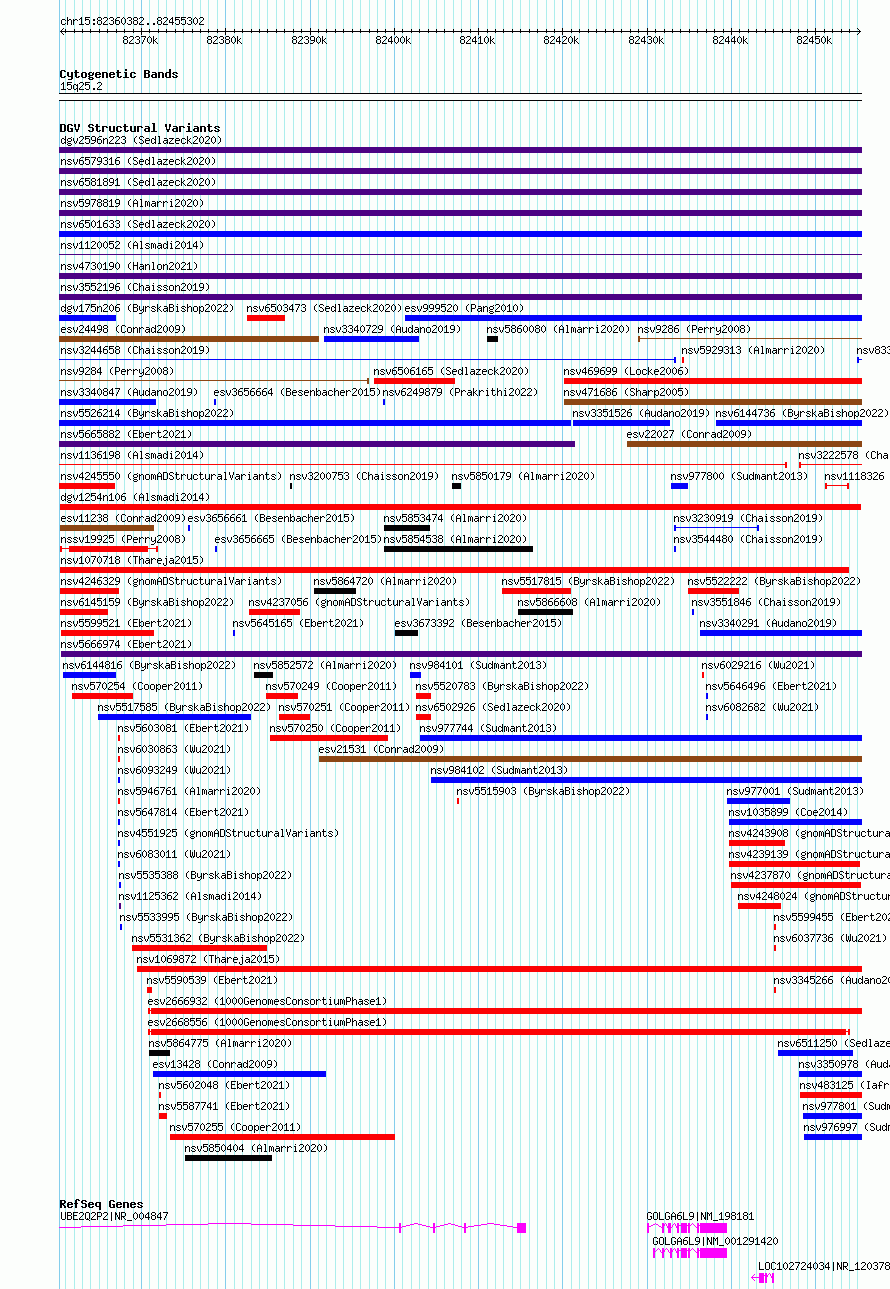Select the 15q25.2 band label

tap(81, 86)
